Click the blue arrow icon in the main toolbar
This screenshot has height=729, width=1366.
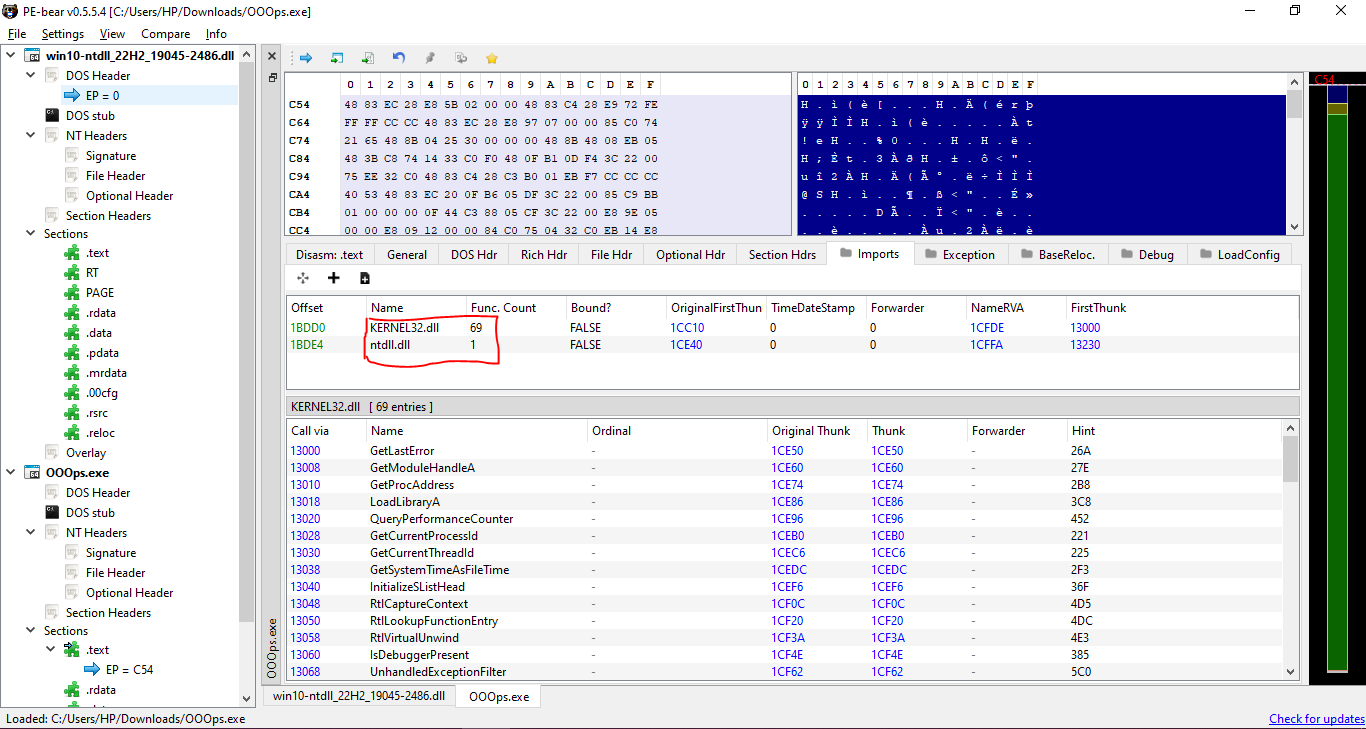coord(306,58)
